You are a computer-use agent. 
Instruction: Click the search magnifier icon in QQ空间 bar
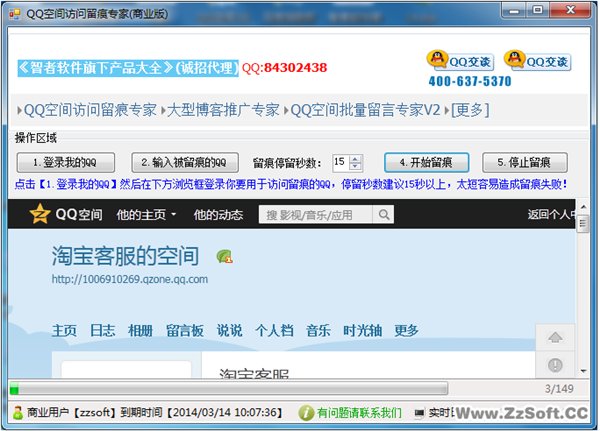point(384,215)
